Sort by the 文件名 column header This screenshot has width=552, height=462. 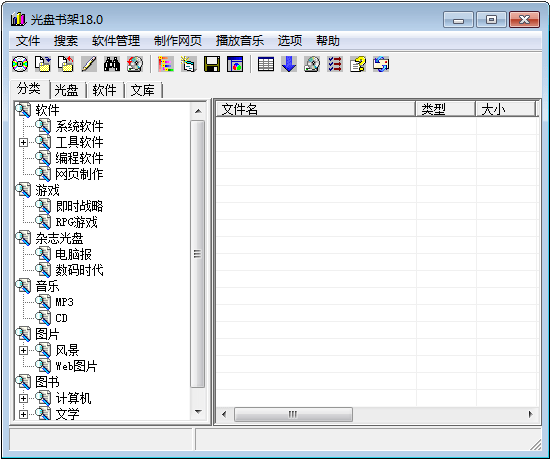click(x=315, y=109)
